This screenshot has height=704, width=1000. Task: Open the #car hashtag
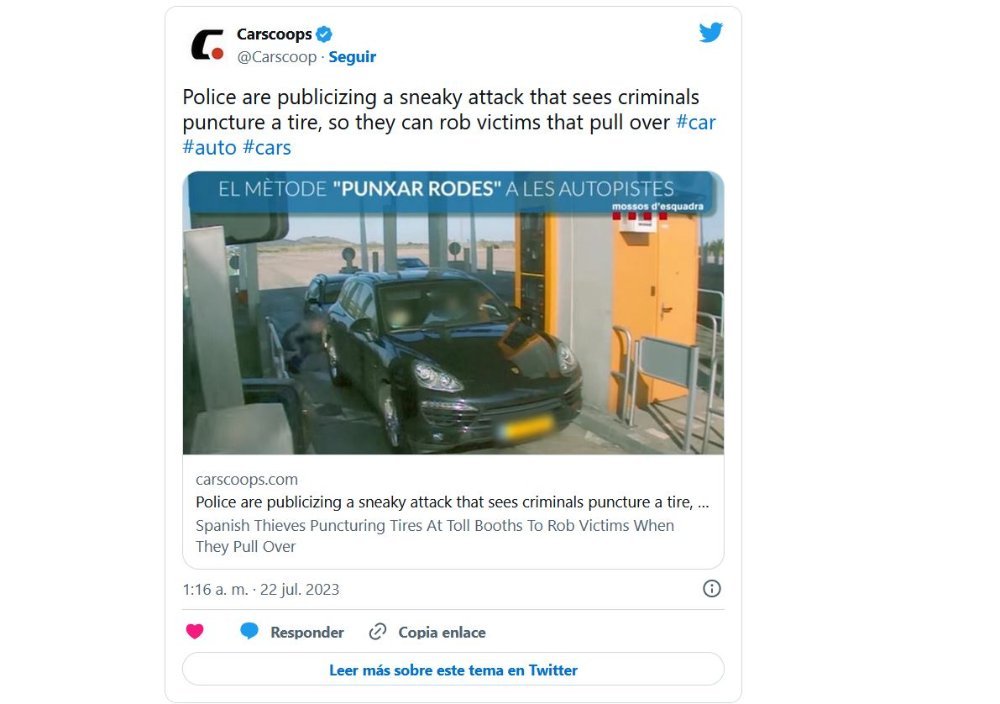[696, 122]
